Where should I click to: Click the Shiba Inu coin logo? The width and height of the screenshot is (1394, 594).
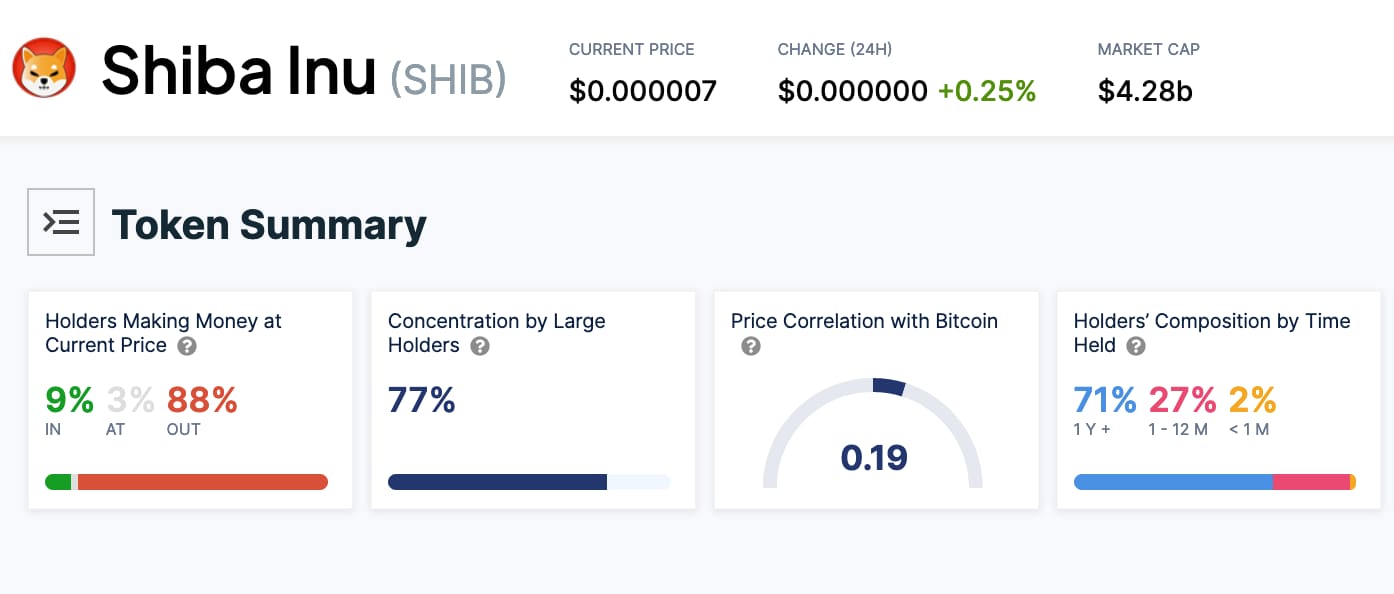coord(43,68)
